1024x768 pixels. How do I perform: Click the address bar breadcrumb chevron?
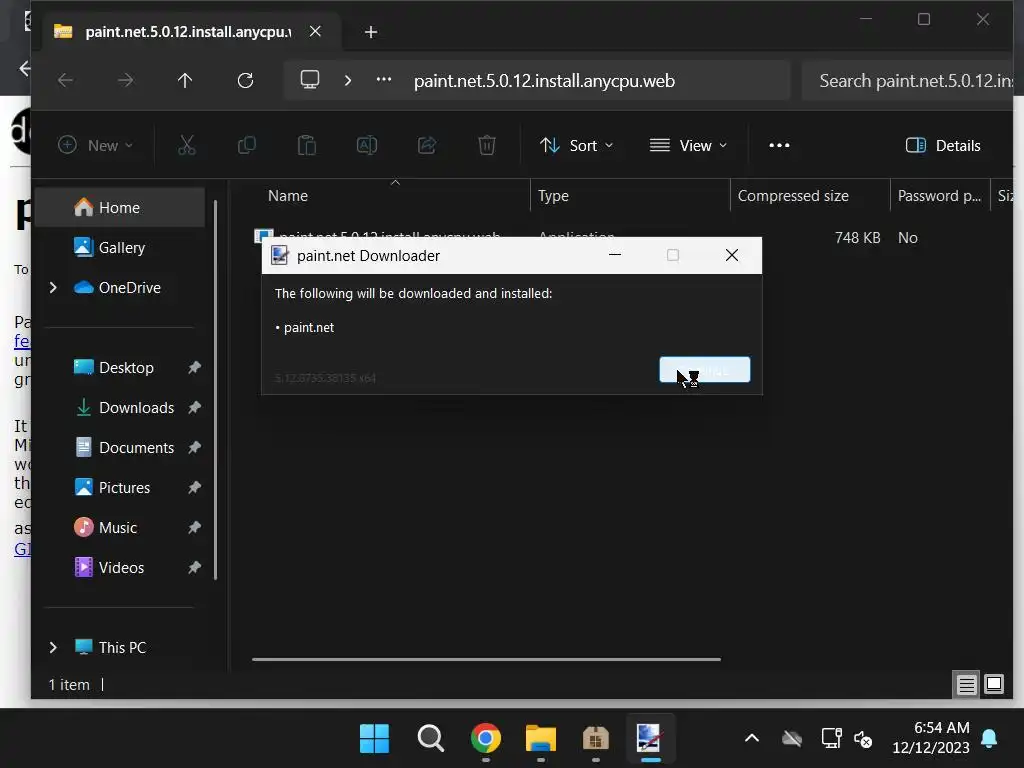pos(348,80)
